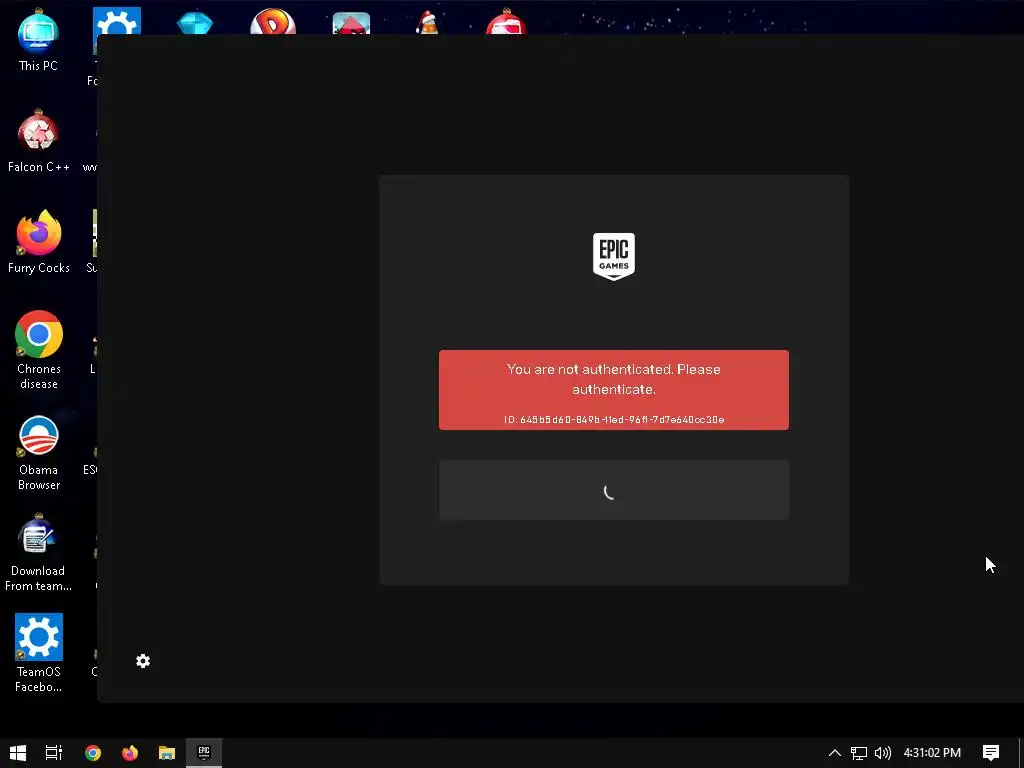The image size is (1024, 768).
Task: Click the loading sign-in button
Action: [x=614, y=490]
